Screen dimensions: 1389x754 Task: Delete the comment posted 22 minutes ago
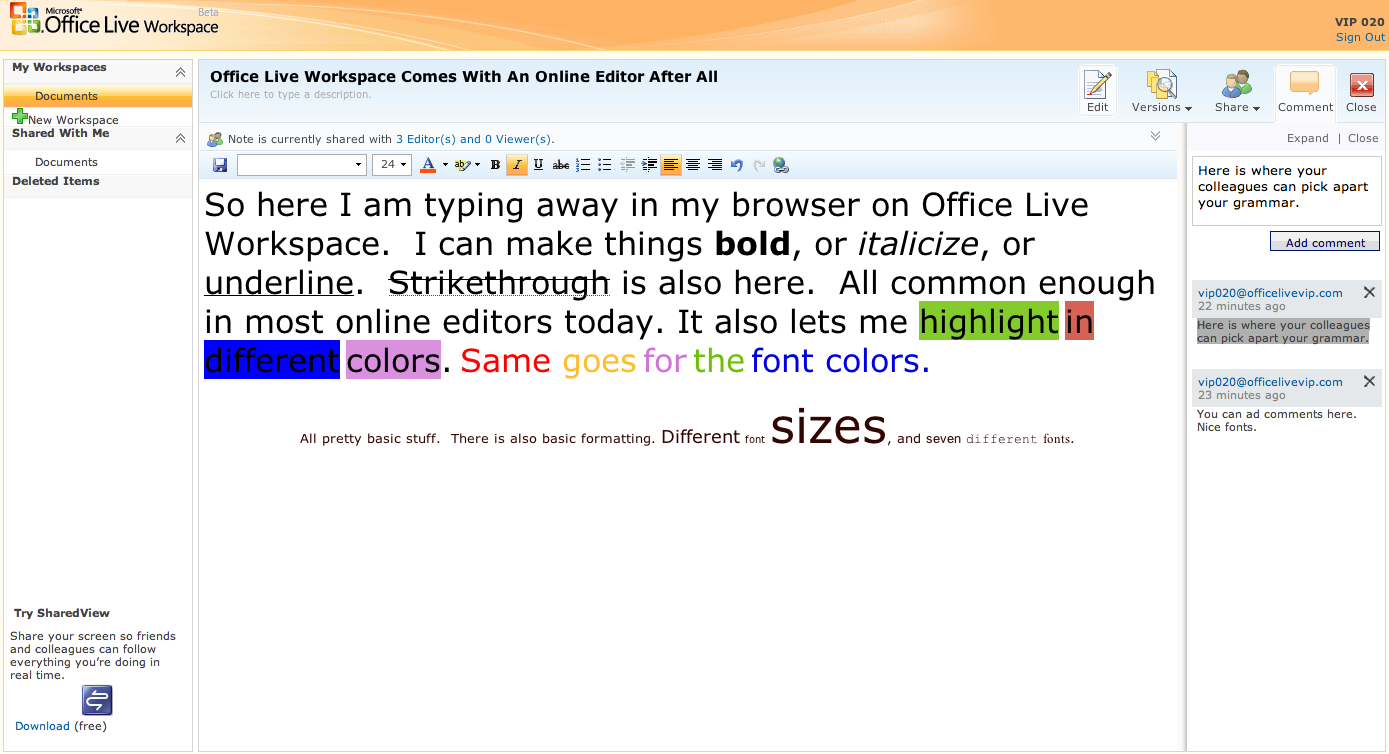[x=1369, y=292]
